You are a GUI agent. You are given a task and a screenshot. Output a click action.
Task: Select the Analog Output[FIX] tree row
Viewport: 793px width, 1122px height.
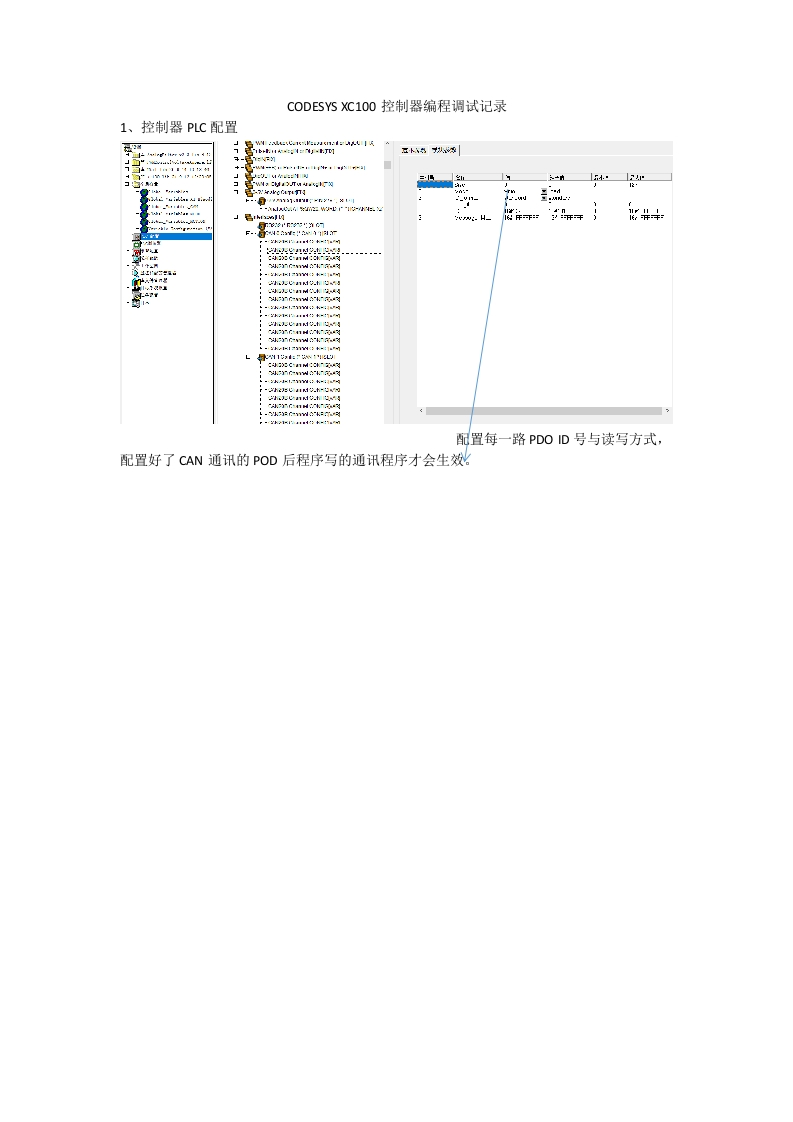275,192
